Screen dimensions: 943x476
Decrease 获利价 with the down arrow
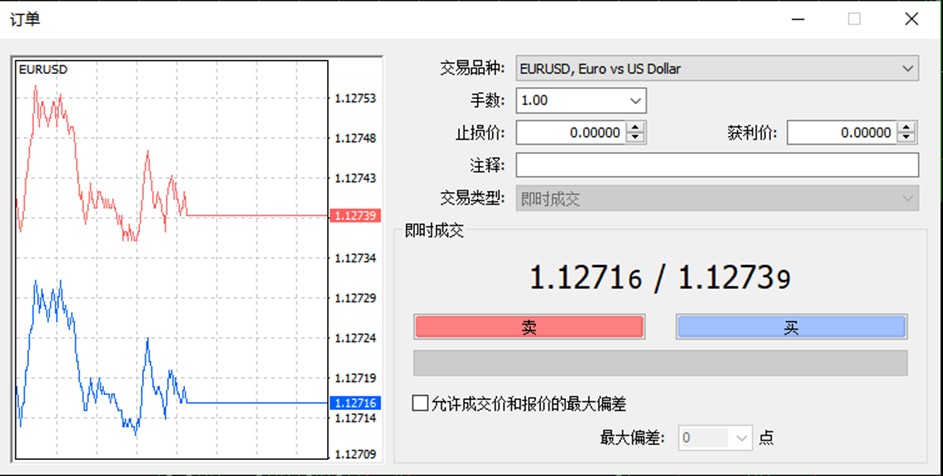coord(906,138)
